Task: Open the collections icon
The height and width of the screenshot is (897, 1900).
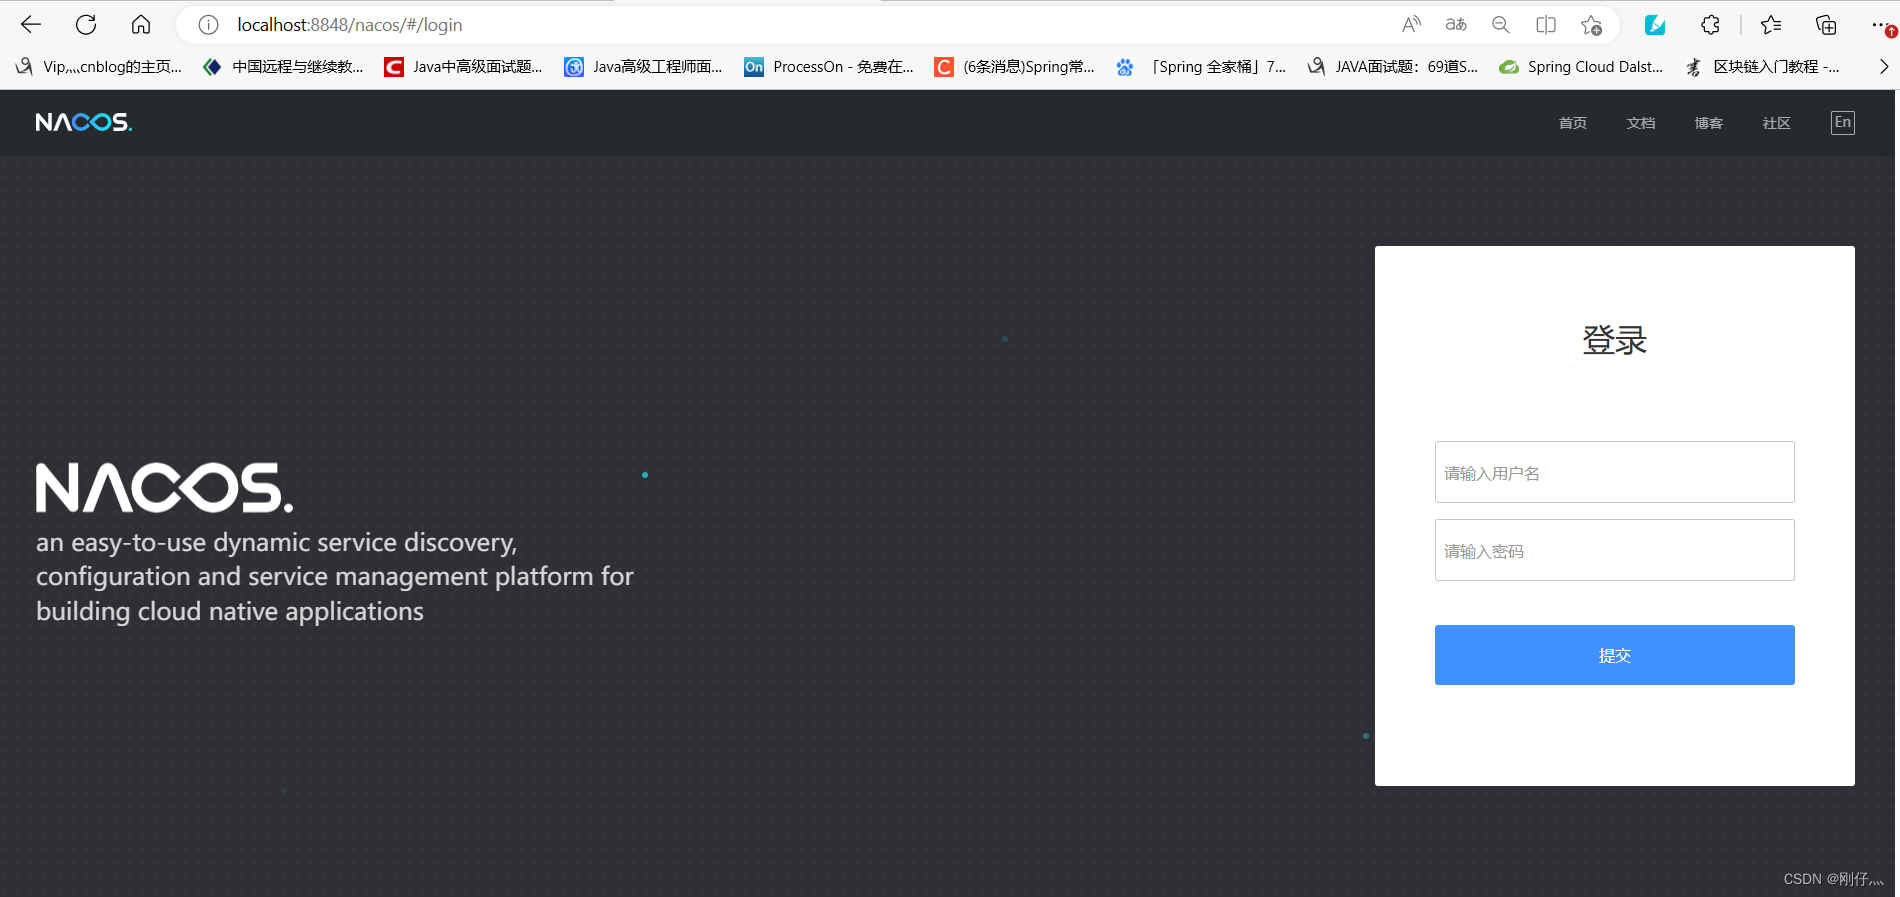Action: [x=1826, y=25]
